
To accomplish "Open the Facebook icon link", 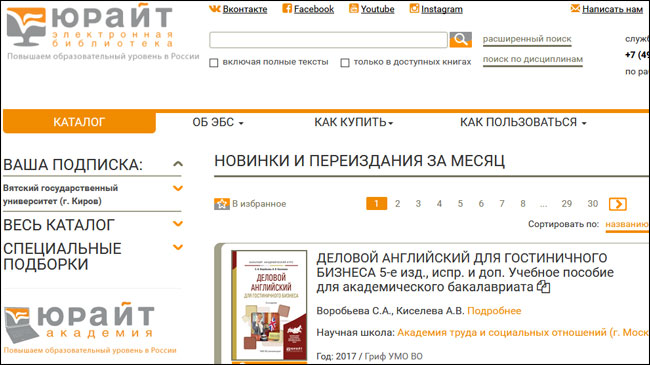I will coord(287,8).
